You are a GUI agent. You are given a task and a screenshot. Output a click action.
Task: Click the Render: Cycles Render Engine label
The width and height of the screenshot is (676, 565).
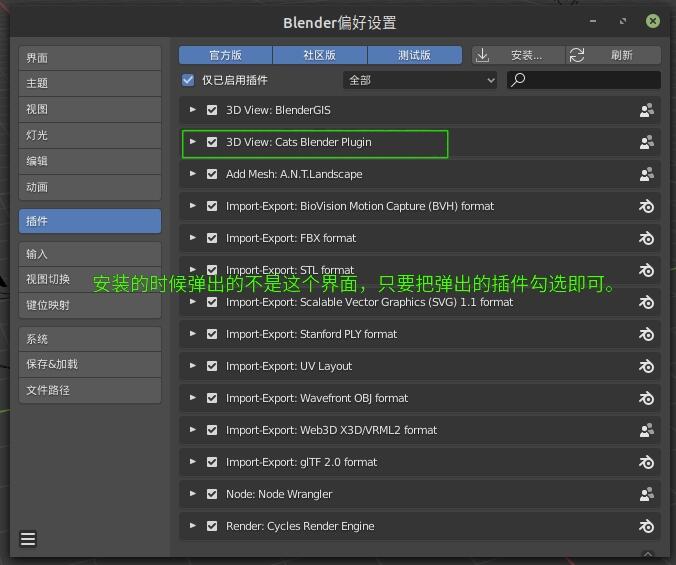tap(300, 526)
